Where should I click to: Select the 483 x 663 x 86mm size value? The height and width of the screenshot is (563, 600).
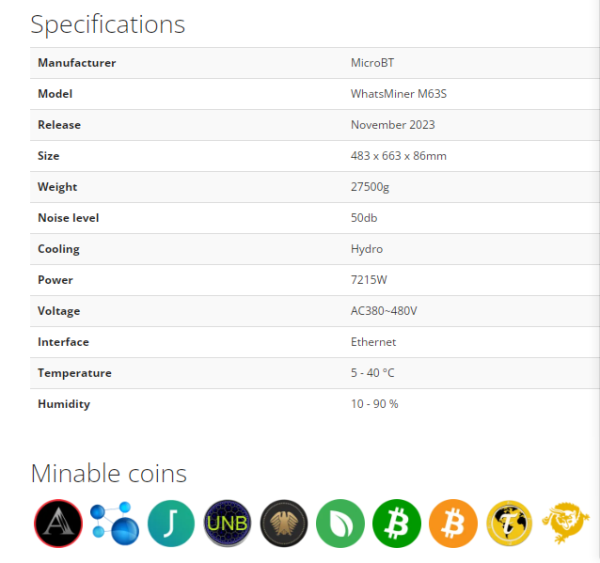[399, 156]
